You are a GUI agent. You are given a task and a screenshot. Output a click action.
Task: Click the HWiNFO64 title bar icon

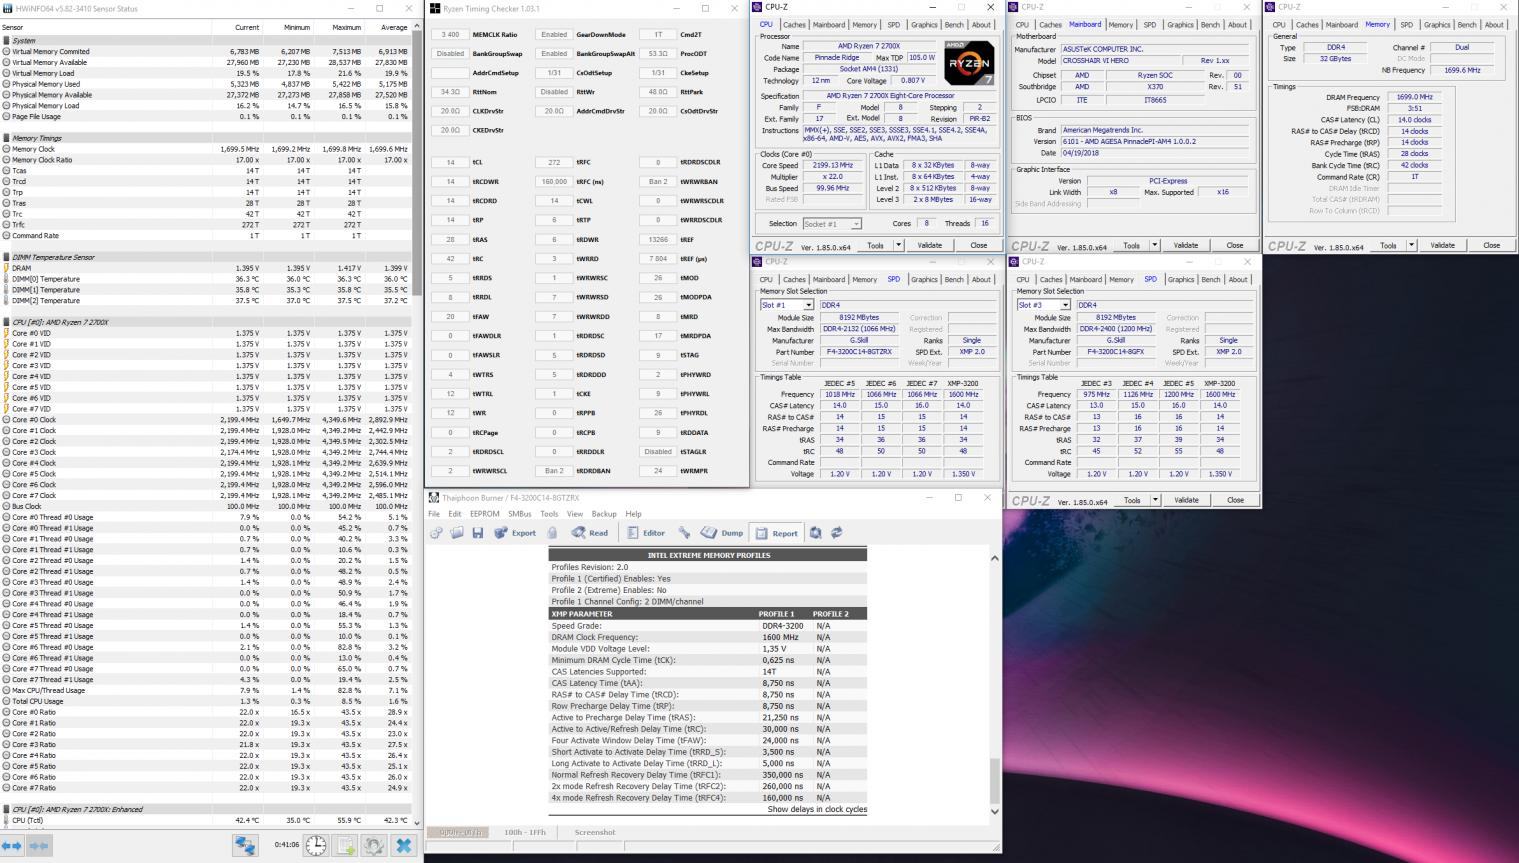[8, 8]
